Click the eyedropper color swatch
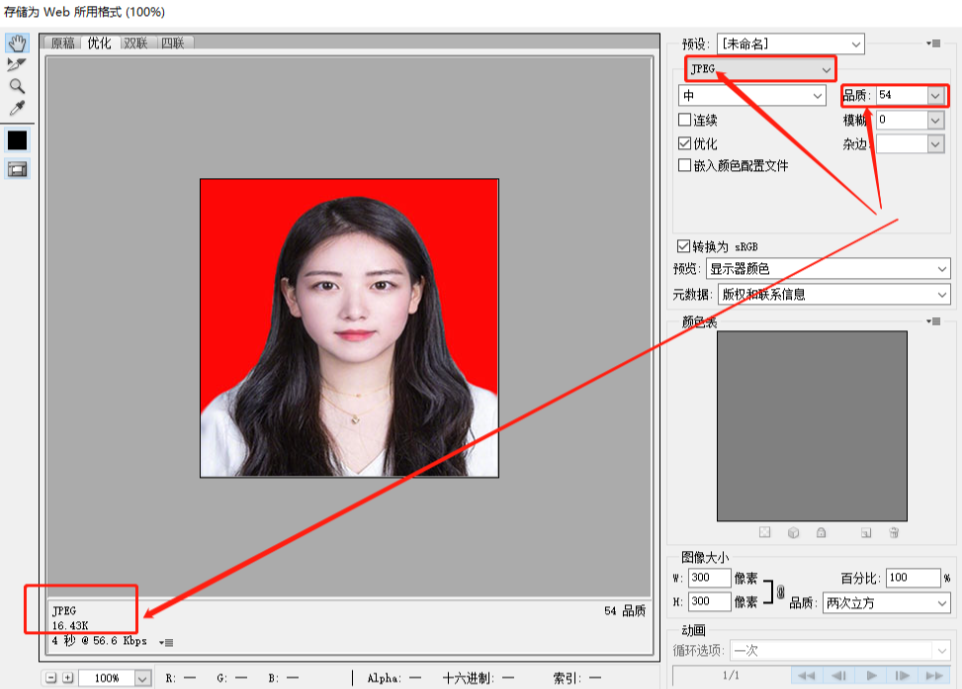Viewport: 962px width, 689px height. point(15,140)
